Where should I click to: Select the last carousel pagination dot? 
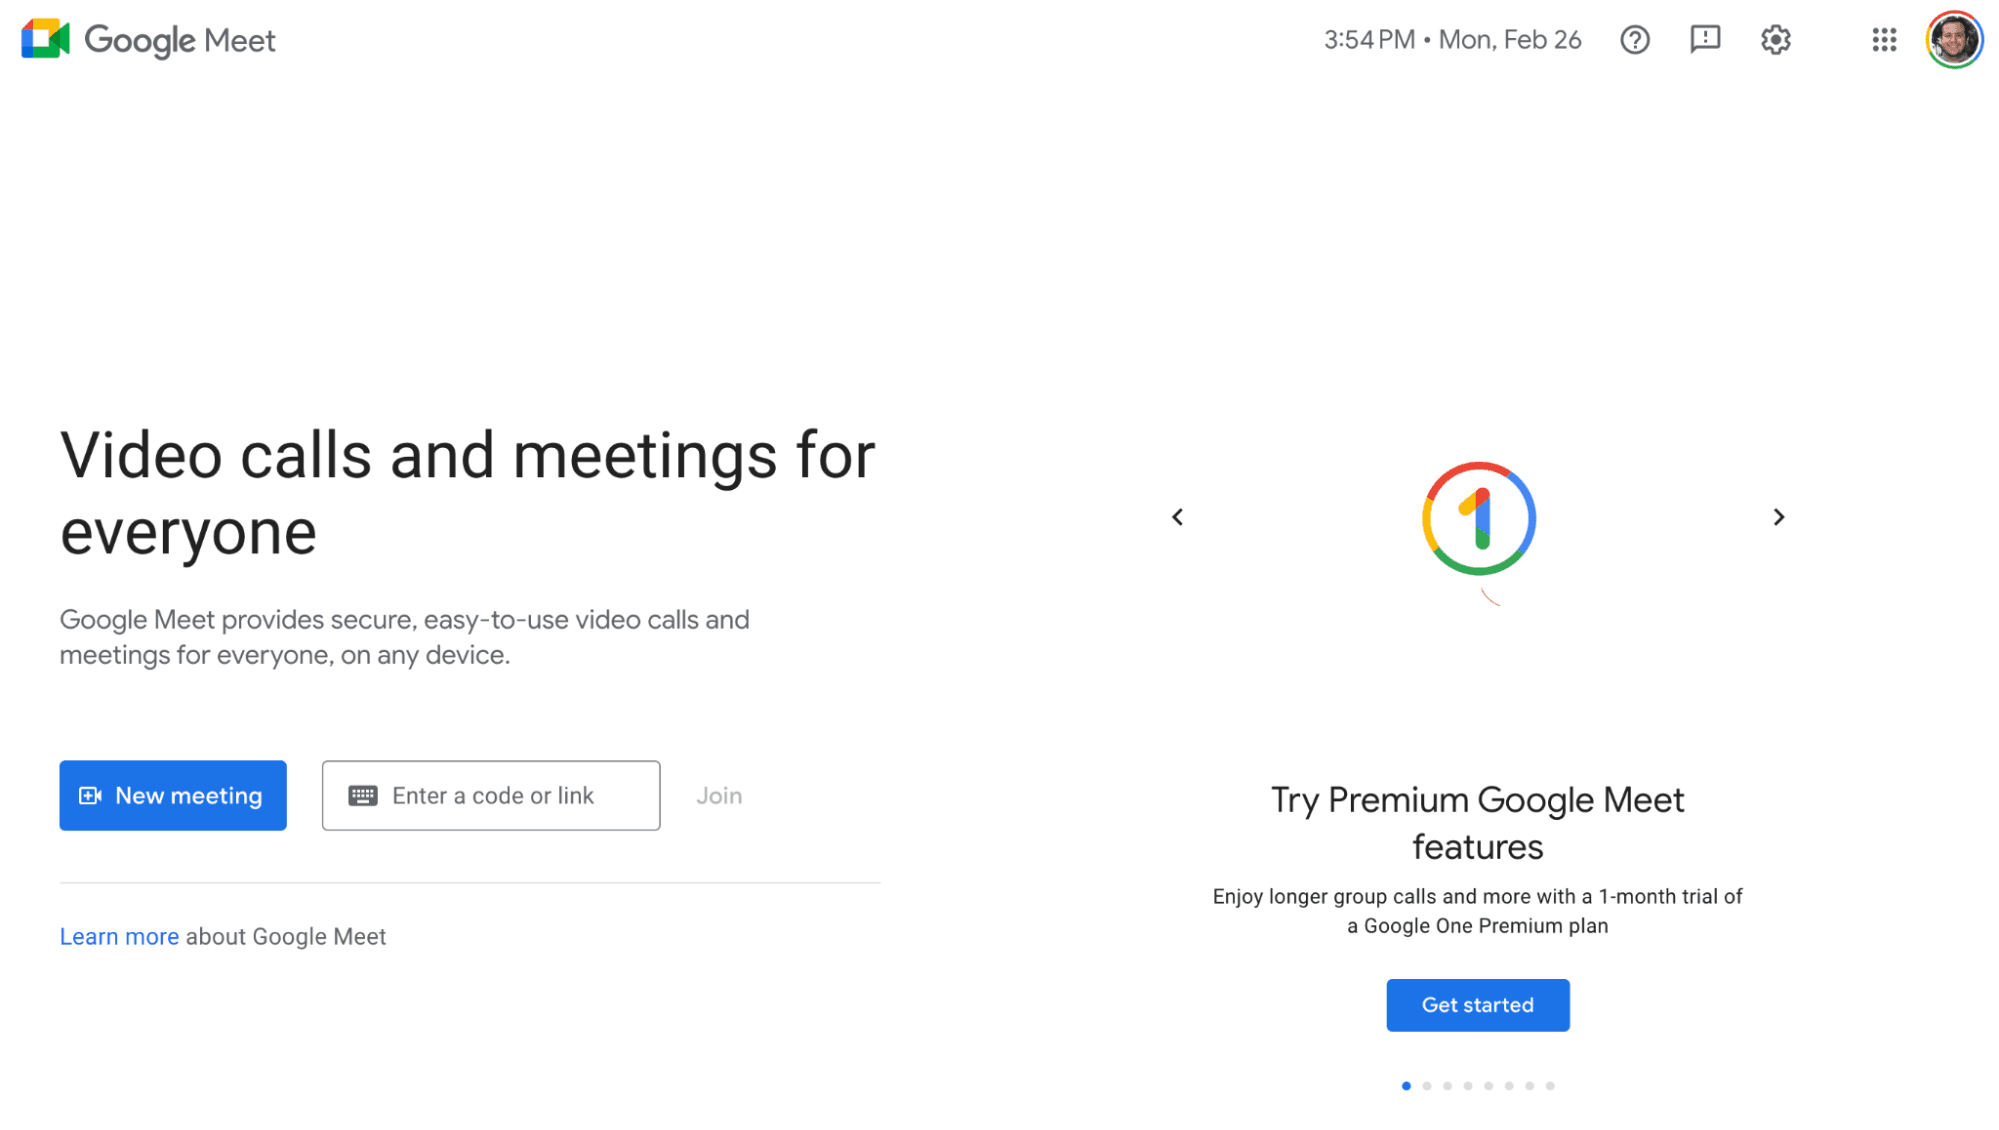tap(1550, 1086)
